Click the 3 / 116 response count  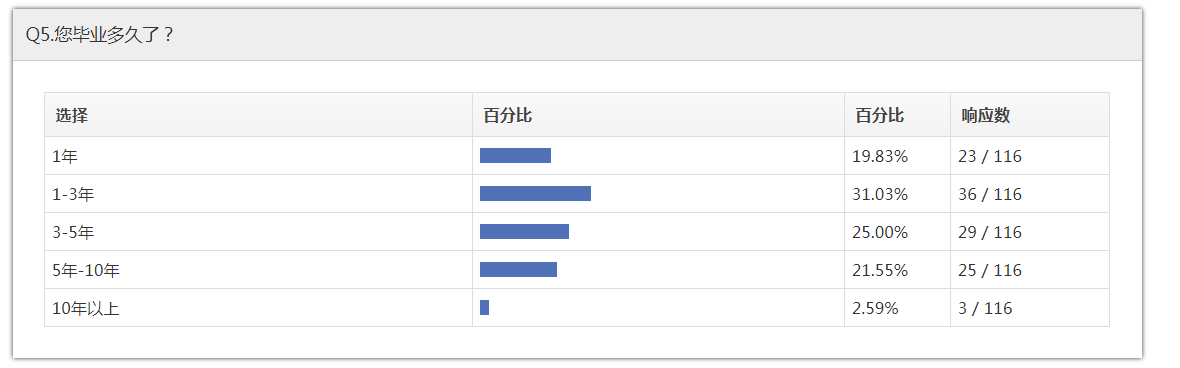pyautogui.click(x=985, y=308)
